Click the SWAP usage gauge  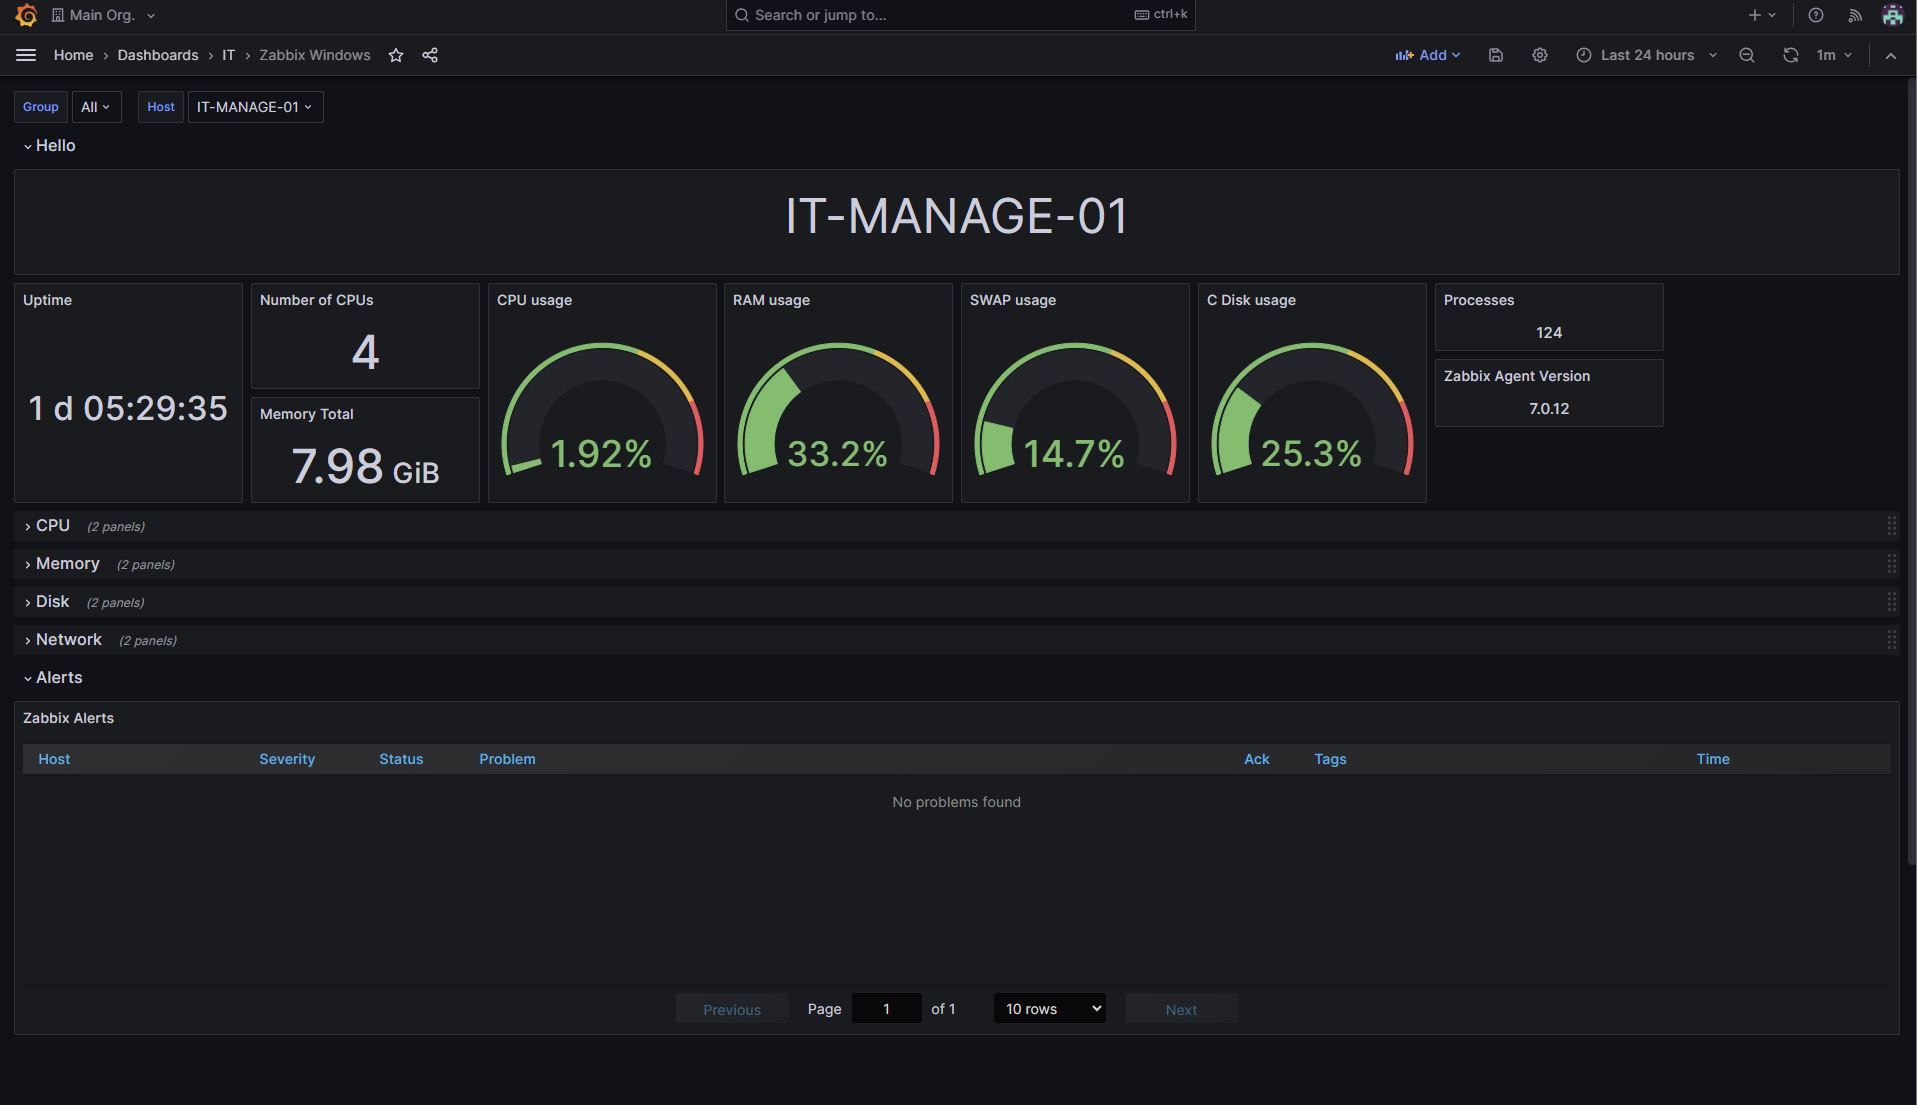[x=1075, y=408]
